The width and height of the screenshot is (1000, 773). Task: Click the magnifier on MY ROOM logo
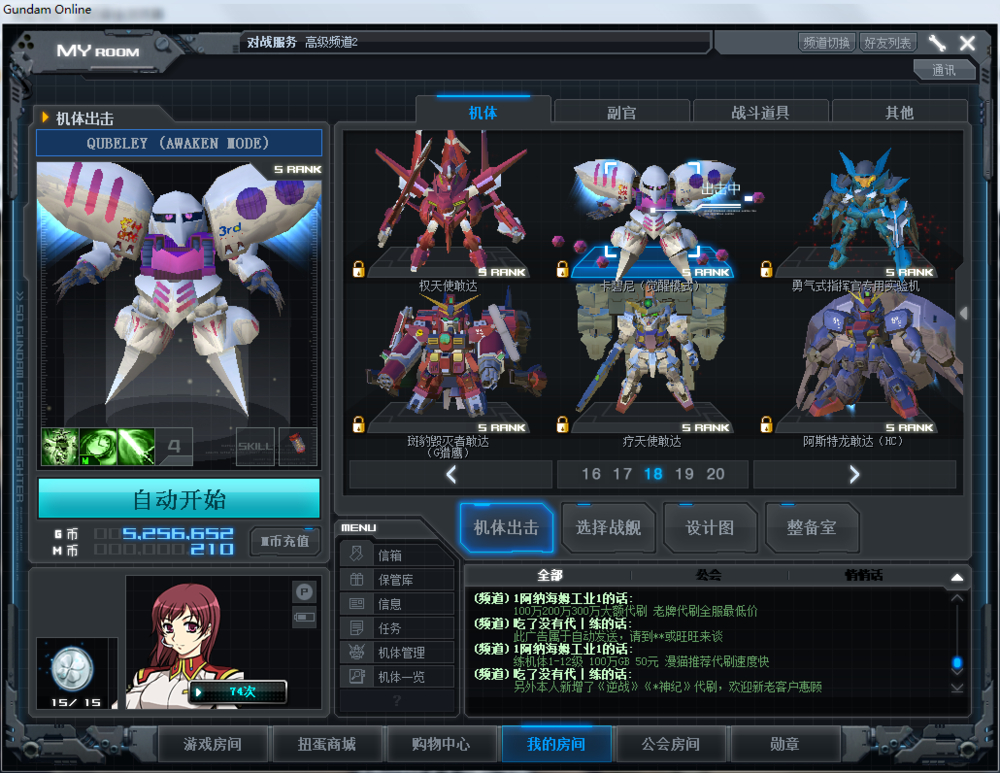164,45
